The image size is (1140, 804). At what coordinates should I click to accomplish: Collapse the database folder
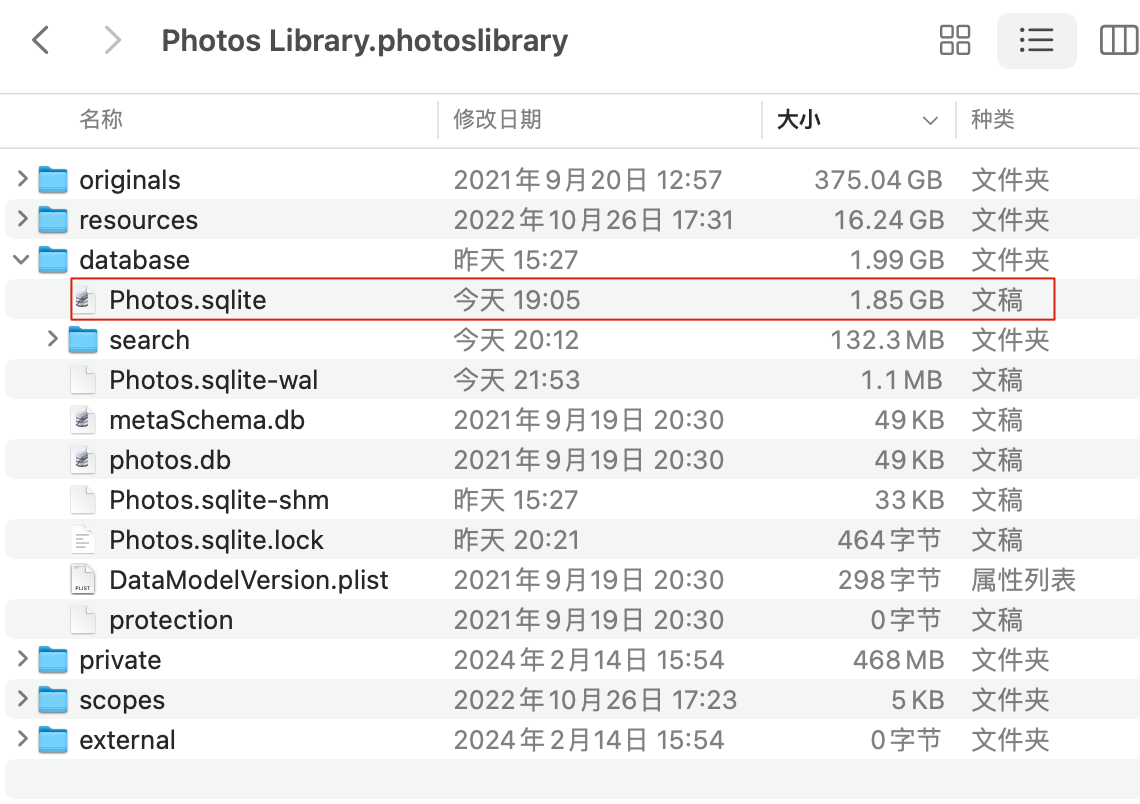pos(22,260)
